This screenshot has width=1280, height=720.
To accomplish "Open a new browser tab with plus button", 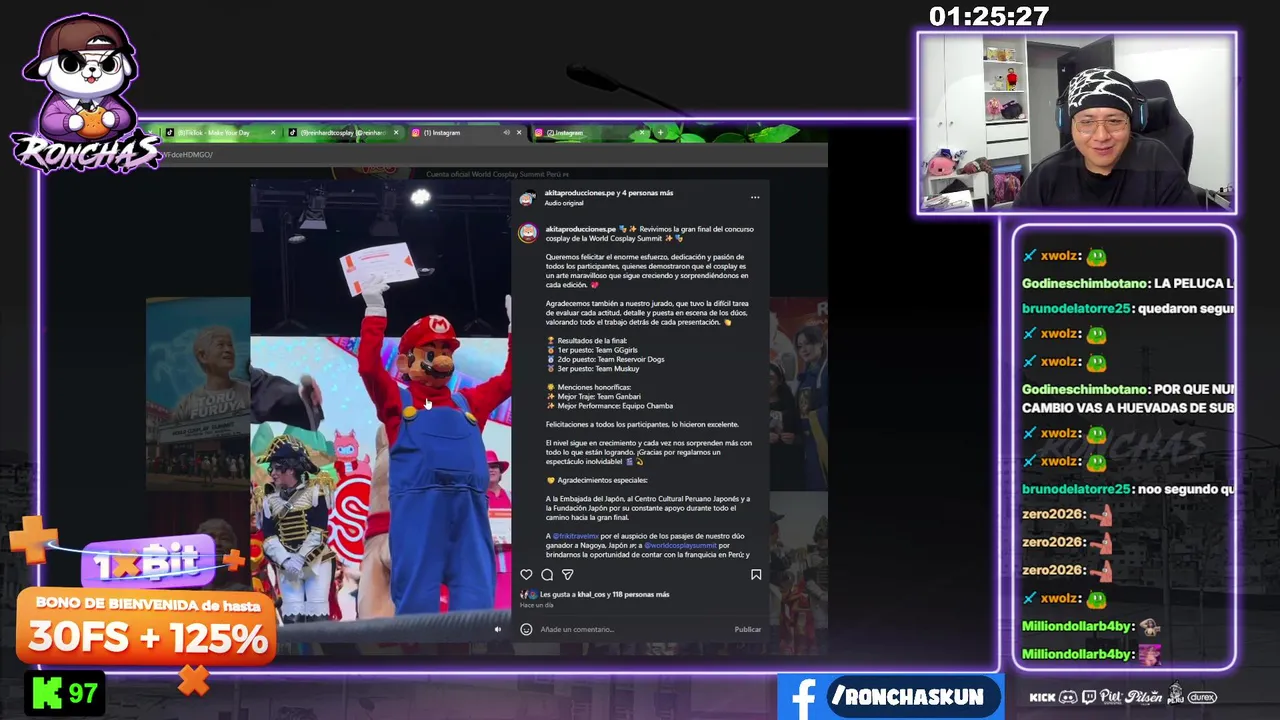I will [660, 132].
